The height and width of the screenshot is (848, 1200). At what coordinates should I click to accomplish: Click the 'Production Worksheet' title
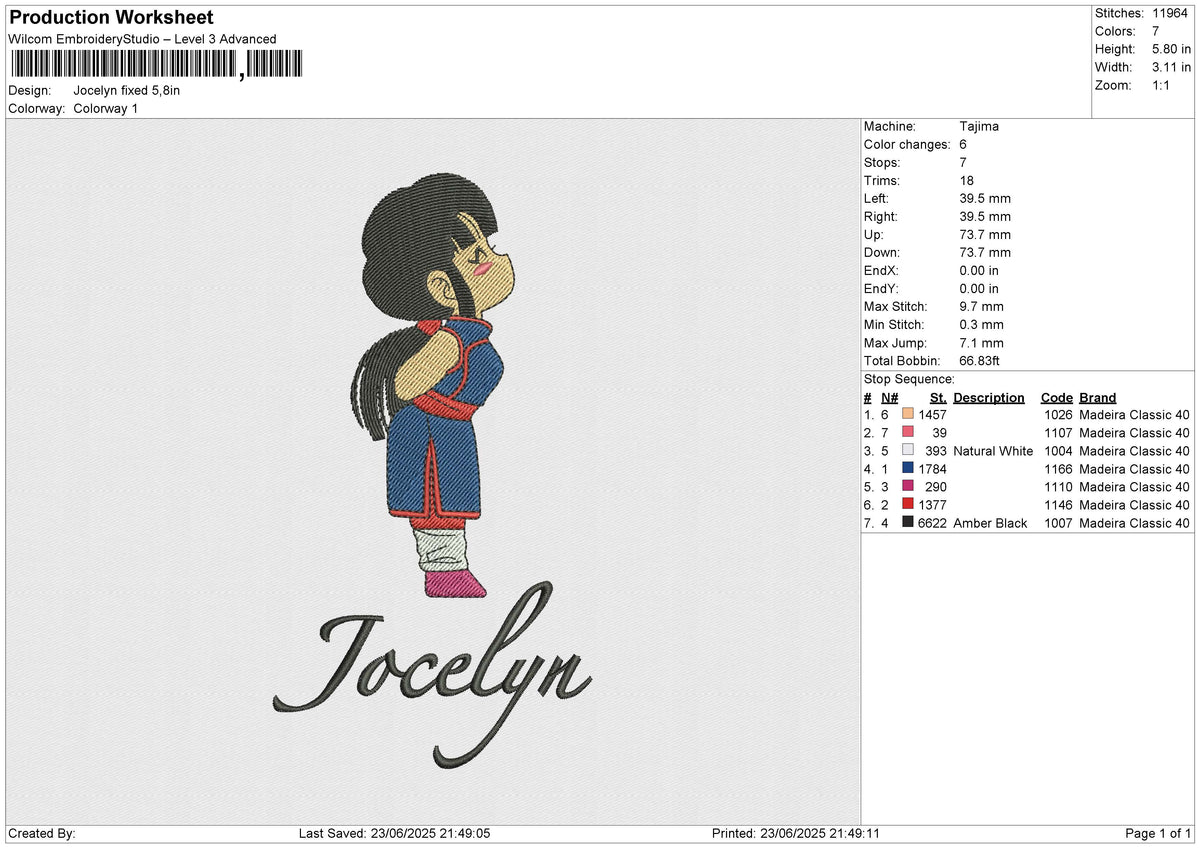[111, 18]
